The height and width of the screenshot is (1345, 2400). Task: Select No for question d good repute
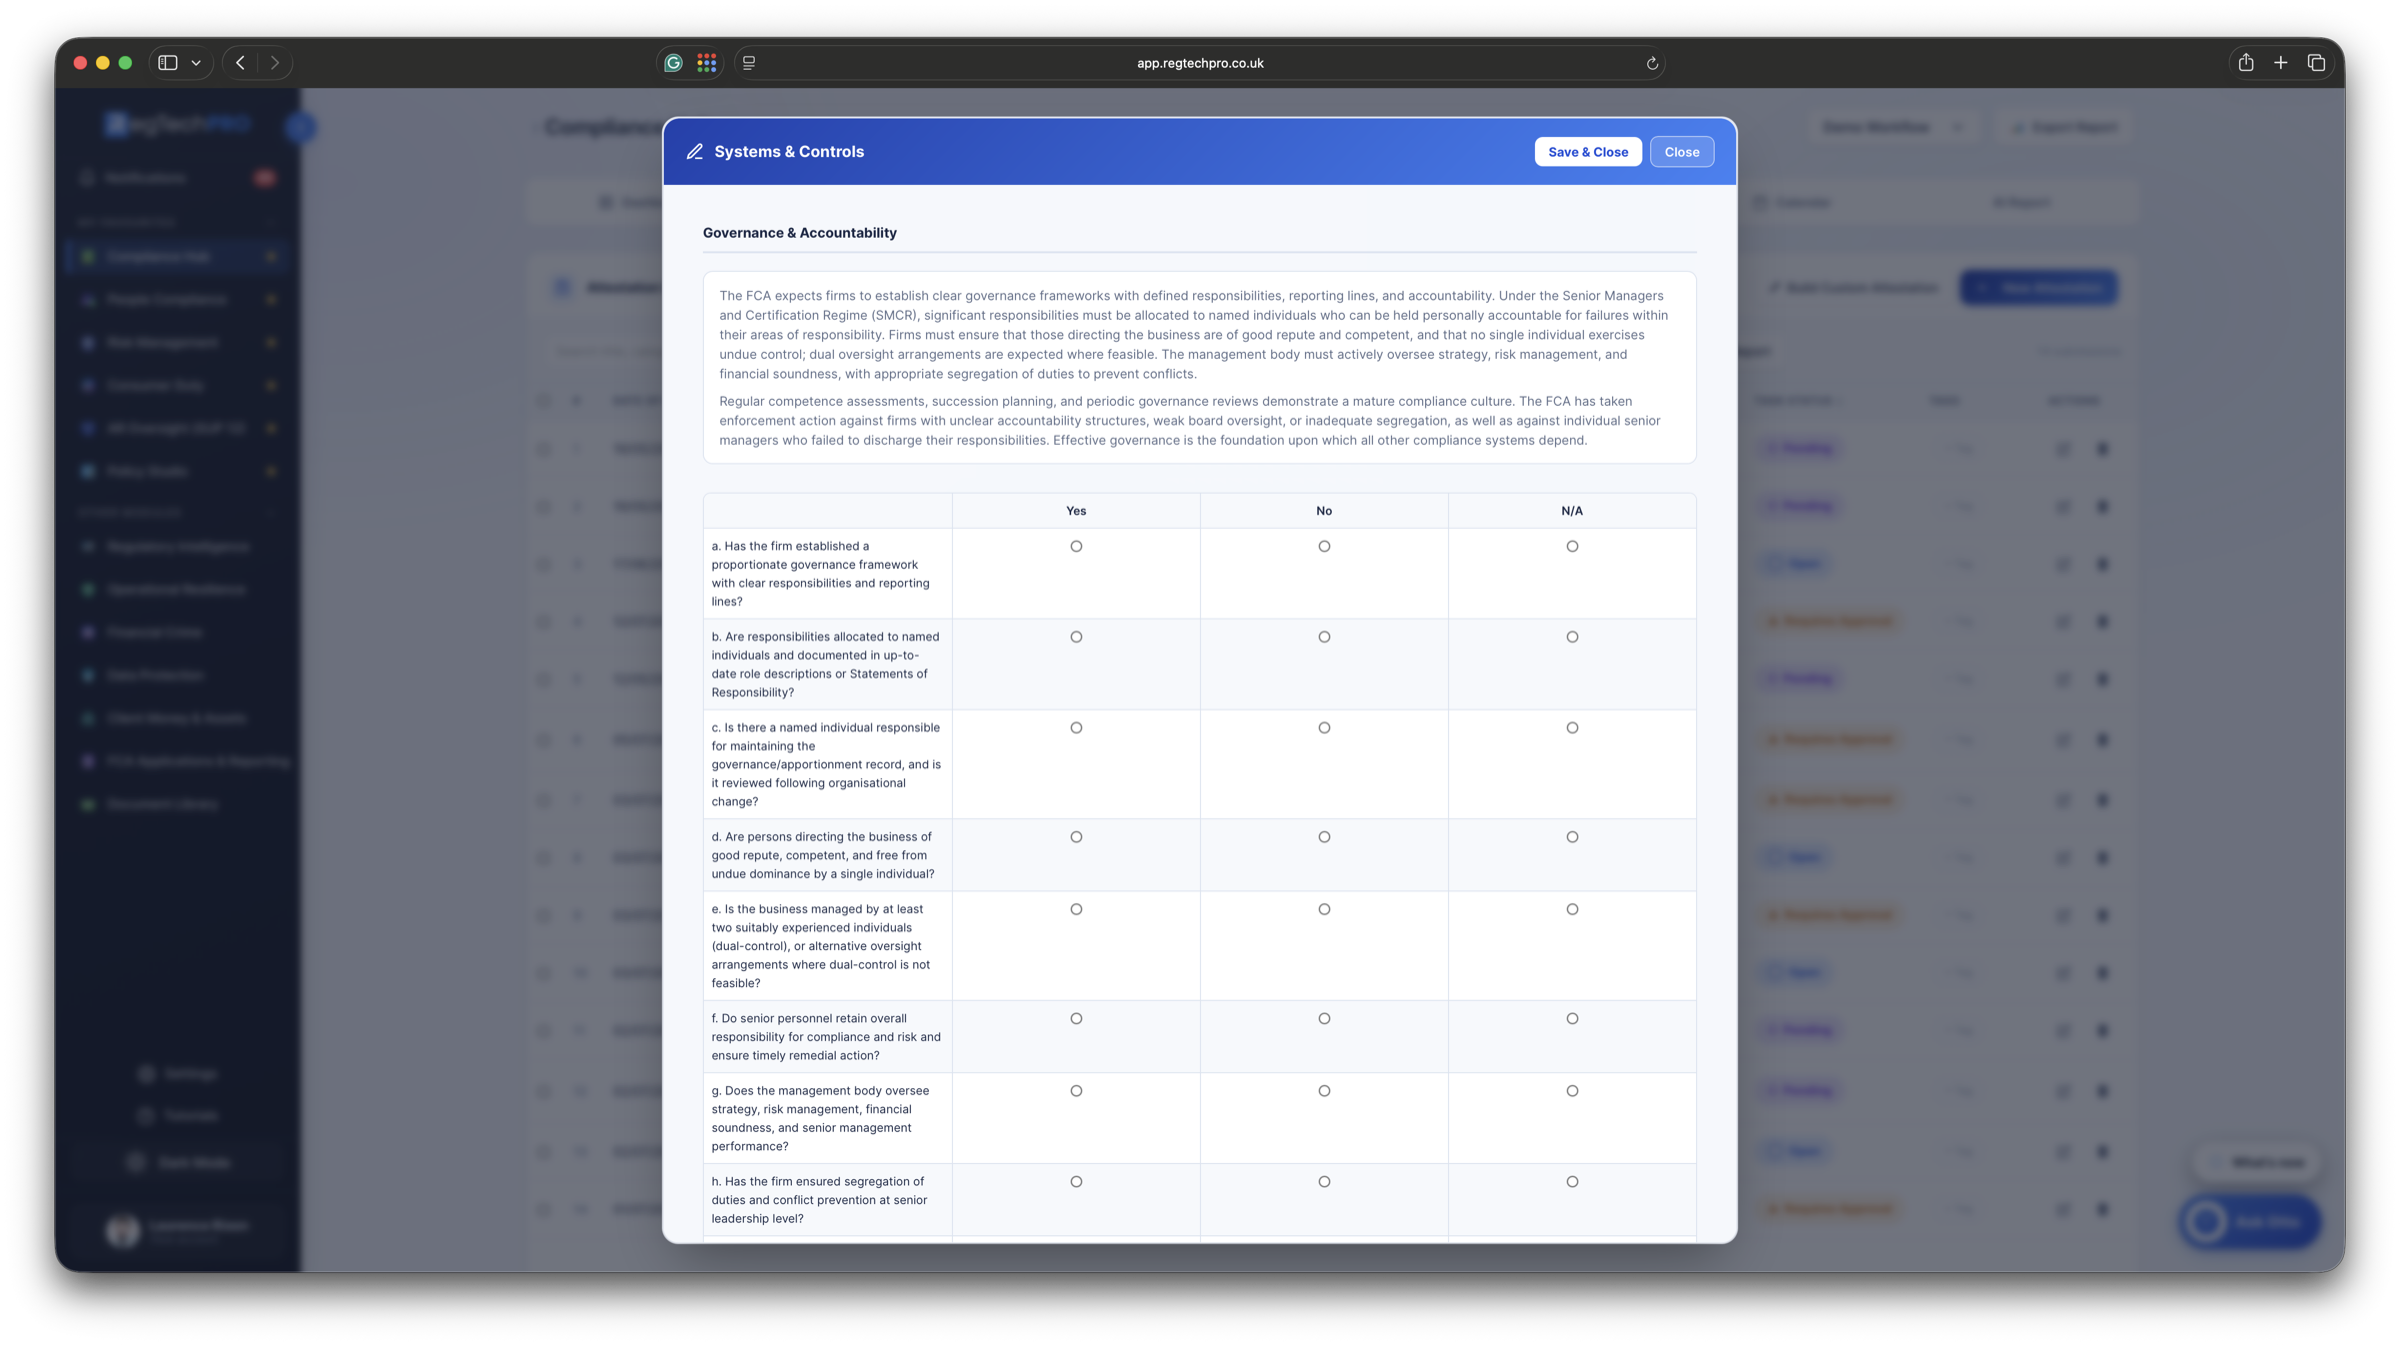1324,837
